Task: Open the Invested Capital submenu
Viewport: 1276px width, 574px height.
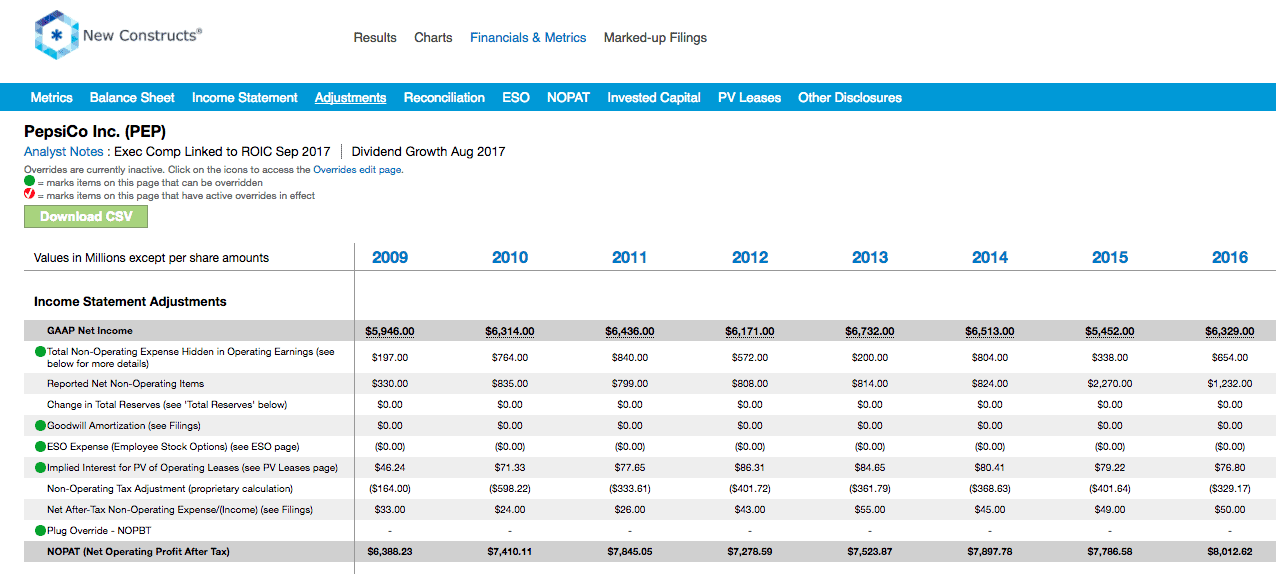Action: [654, 97]
